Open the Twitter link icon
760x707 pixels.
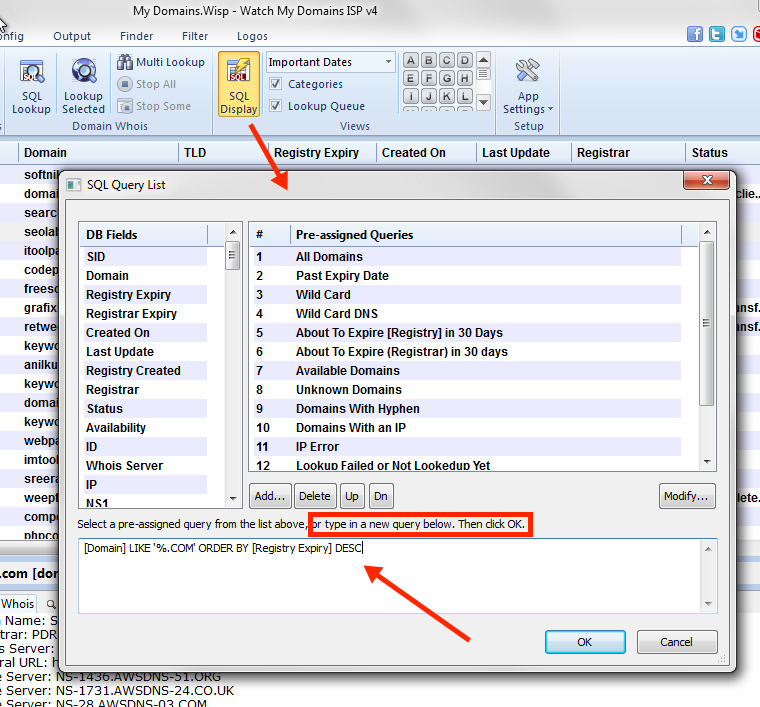tap(716, 34)
